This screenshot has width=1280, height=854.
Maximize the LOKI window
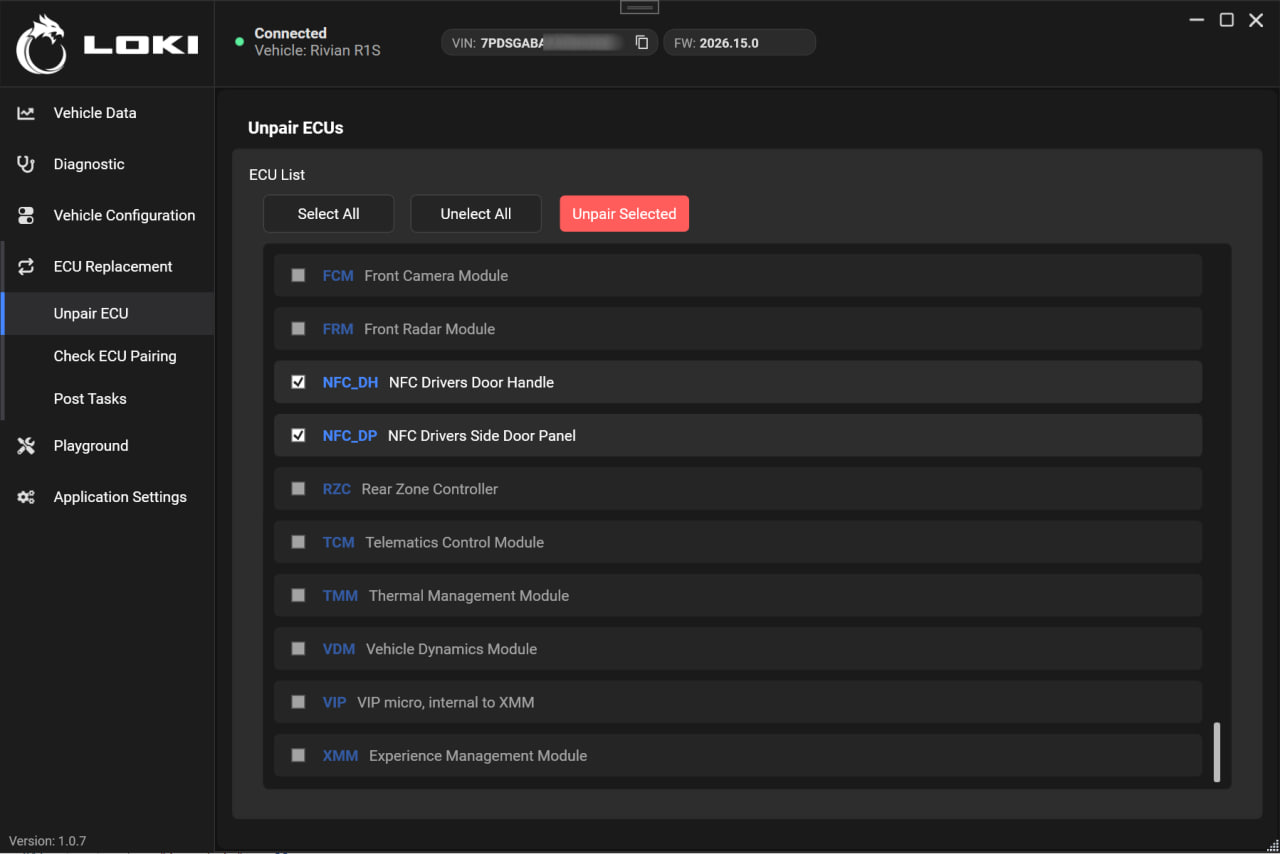1226,20
